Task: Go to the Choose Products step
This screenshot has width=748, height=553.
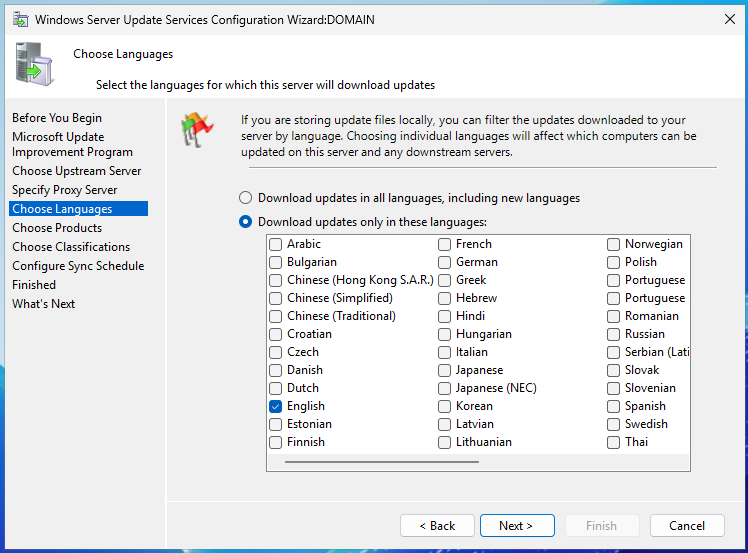Action: pos(57,228)
